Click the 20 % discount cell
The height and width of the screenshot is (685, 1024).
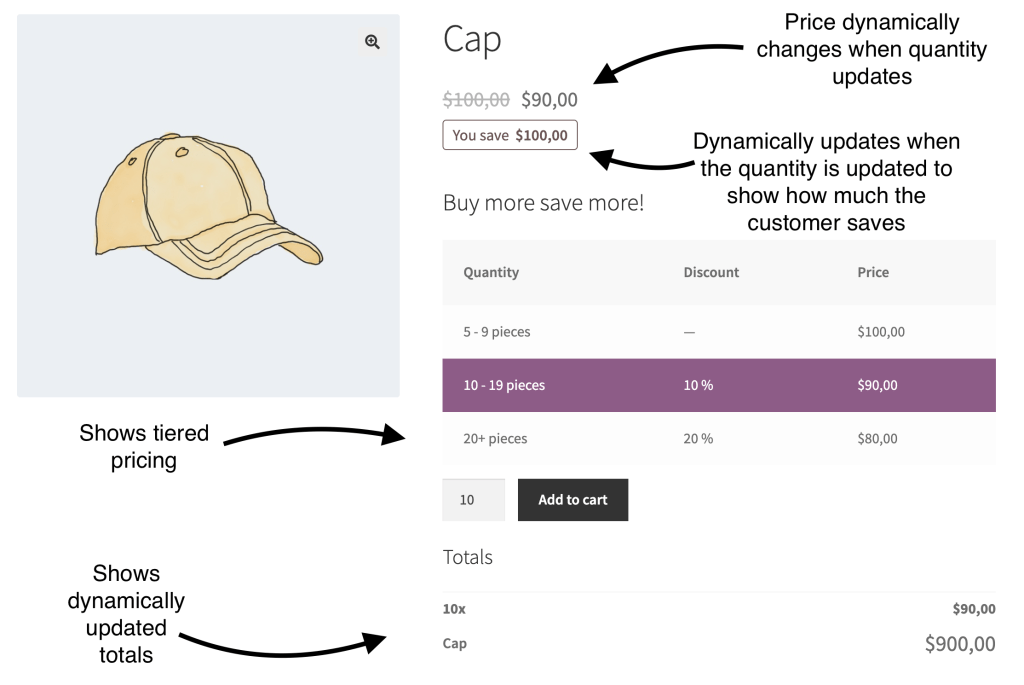coord(698,438)
